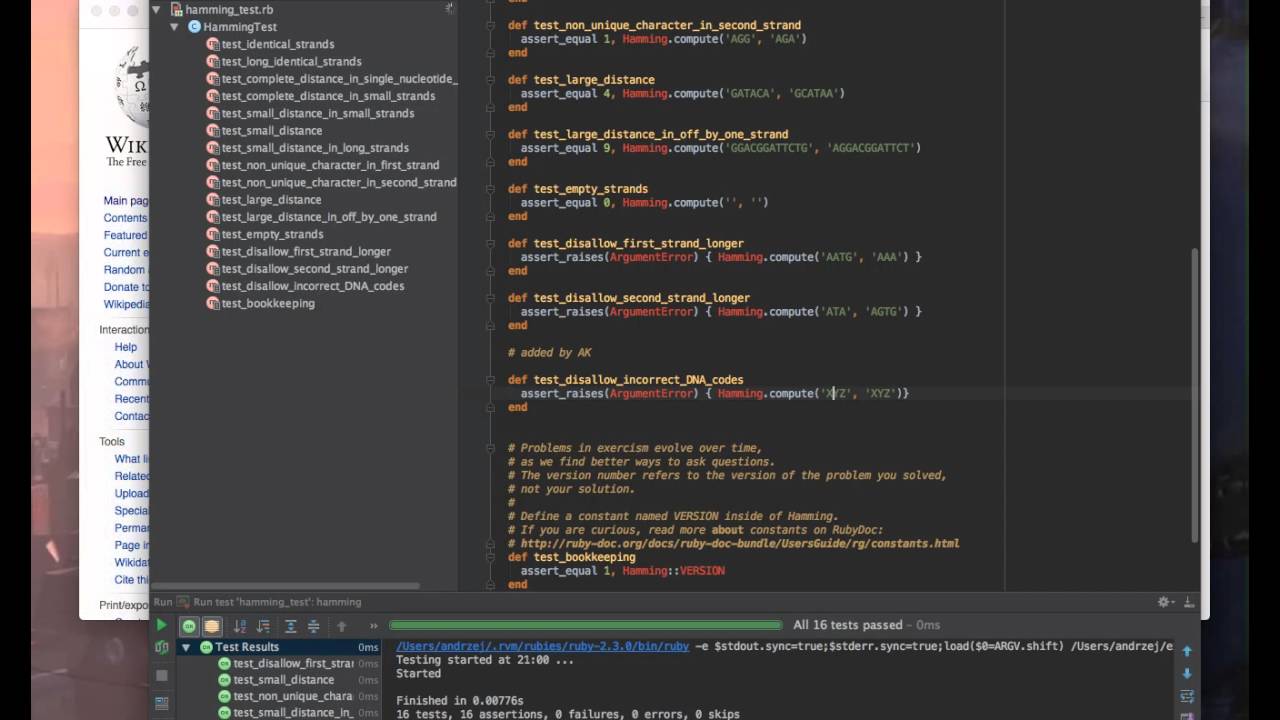
Task: Hide the Run tool window
Action: 1188,602
